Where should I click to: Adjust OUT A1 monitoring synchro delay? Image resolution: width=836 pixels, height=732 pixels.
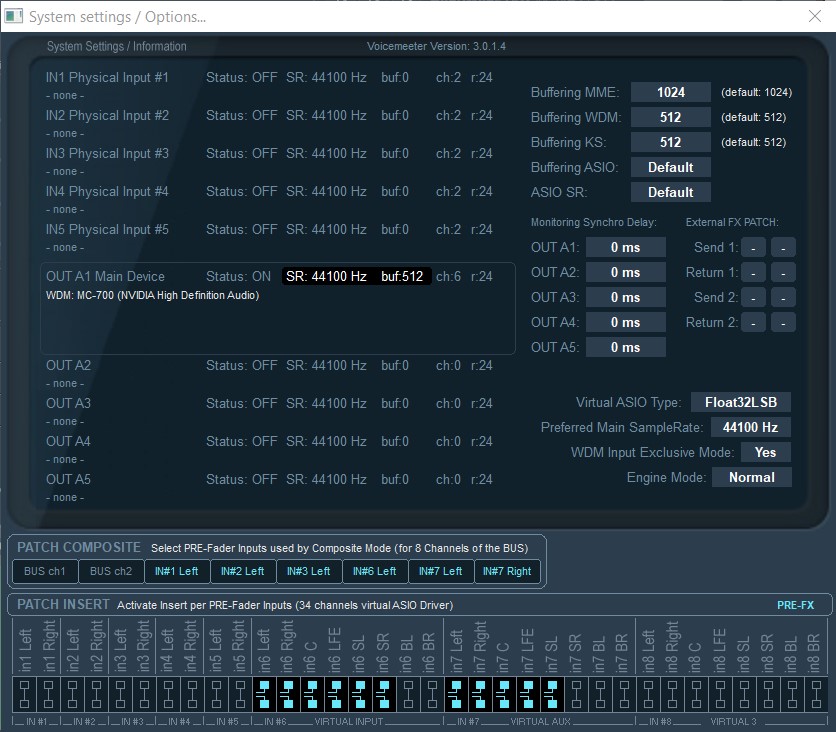[625, 246]
